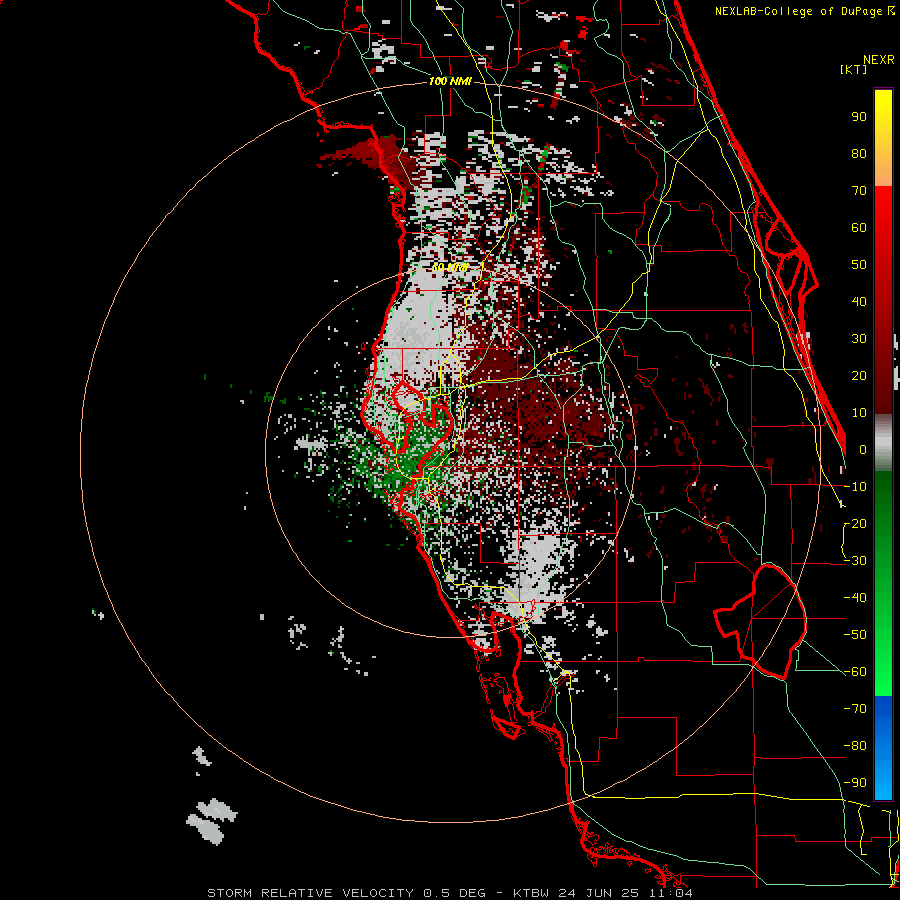Click the 100 NMI range ring label
900x900 pixels.
pyautogui.click(x=450, y=82)
